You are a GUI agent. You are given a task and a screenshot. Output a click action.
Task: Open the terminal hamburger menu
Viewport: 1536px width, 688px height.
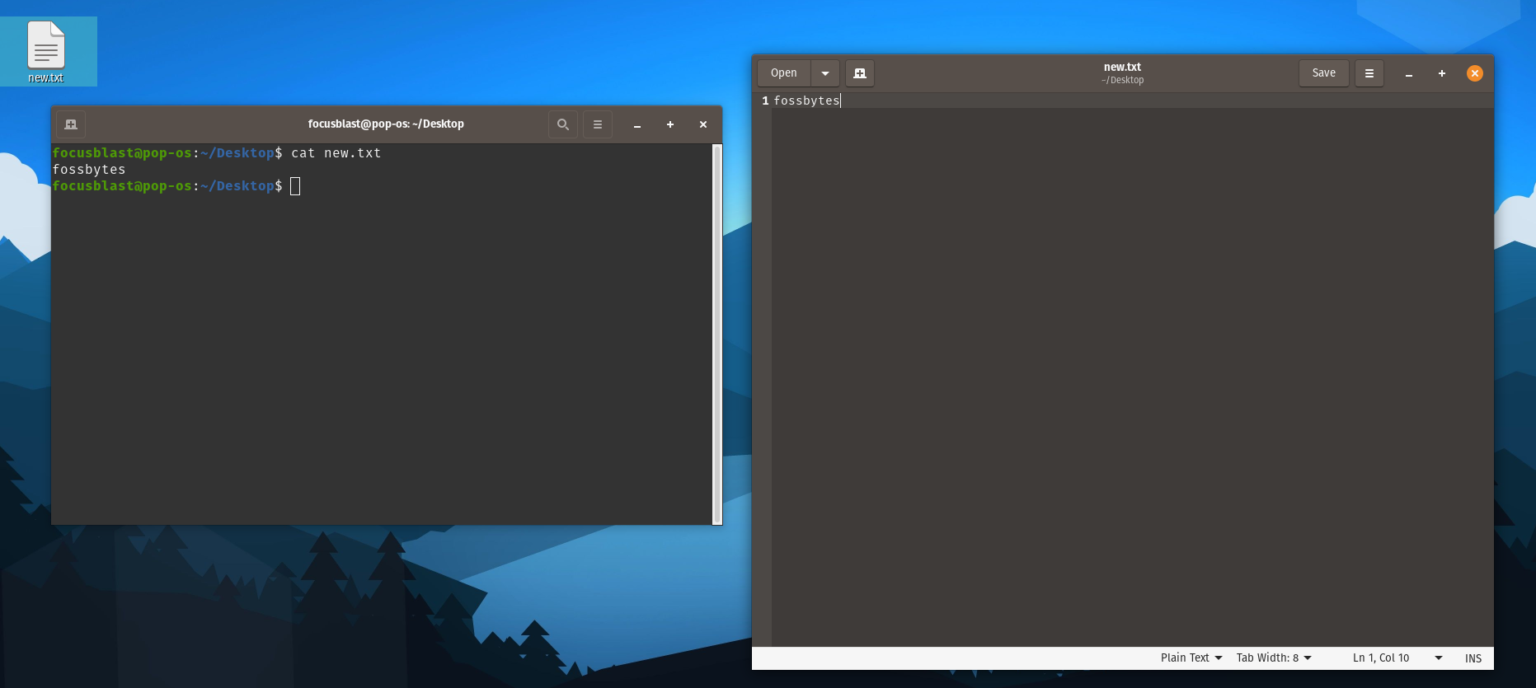(x=597, y=124)
